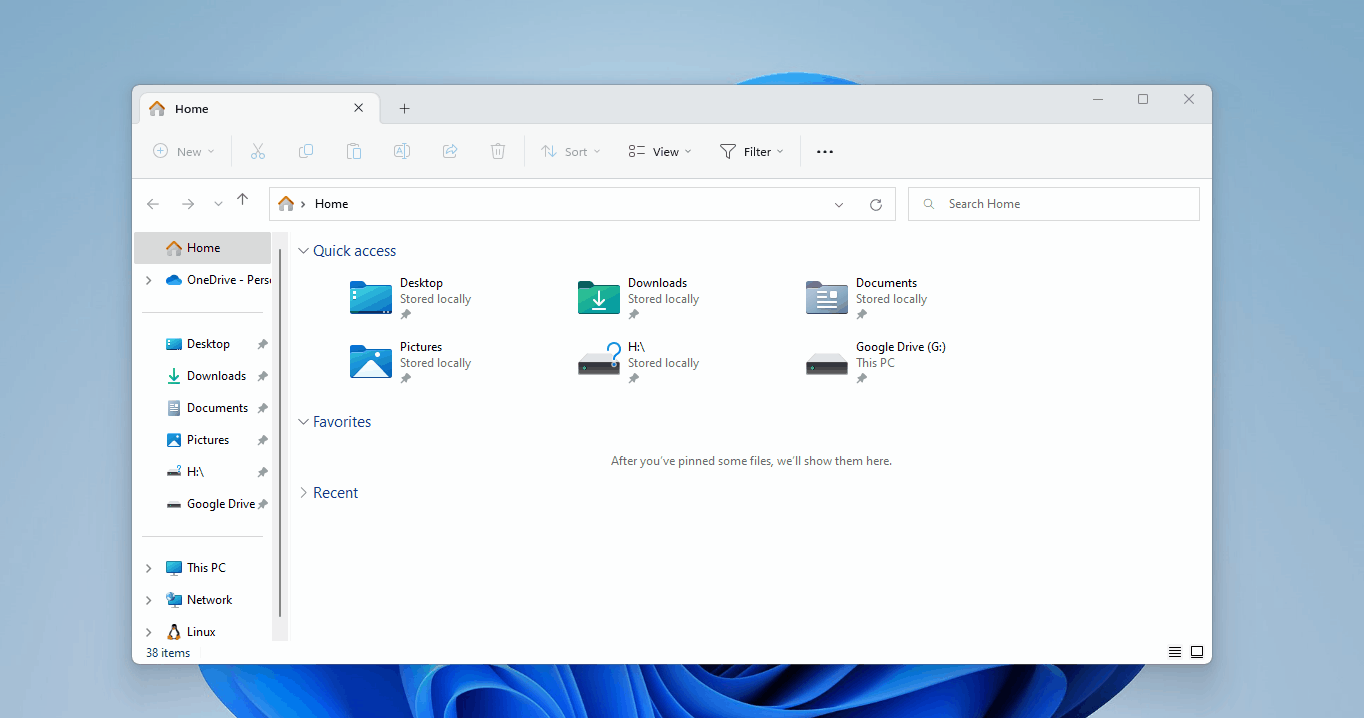Refresh the Home view
This screenshot has width=1364, height=718.
pos(876,204)
